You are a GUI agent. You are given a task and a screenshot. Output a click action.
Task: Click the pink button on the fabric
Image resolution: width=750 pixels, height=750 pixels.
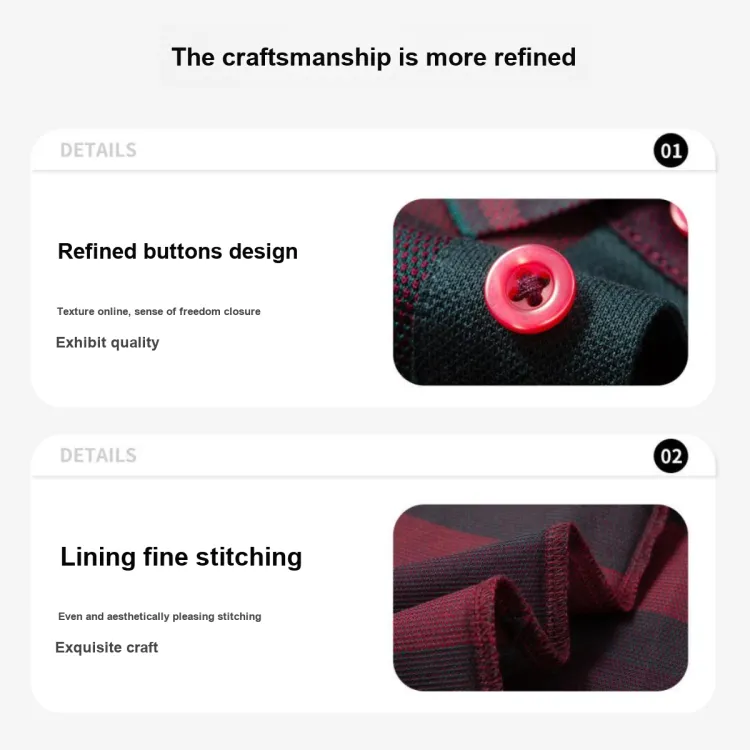tap(529, 289)
